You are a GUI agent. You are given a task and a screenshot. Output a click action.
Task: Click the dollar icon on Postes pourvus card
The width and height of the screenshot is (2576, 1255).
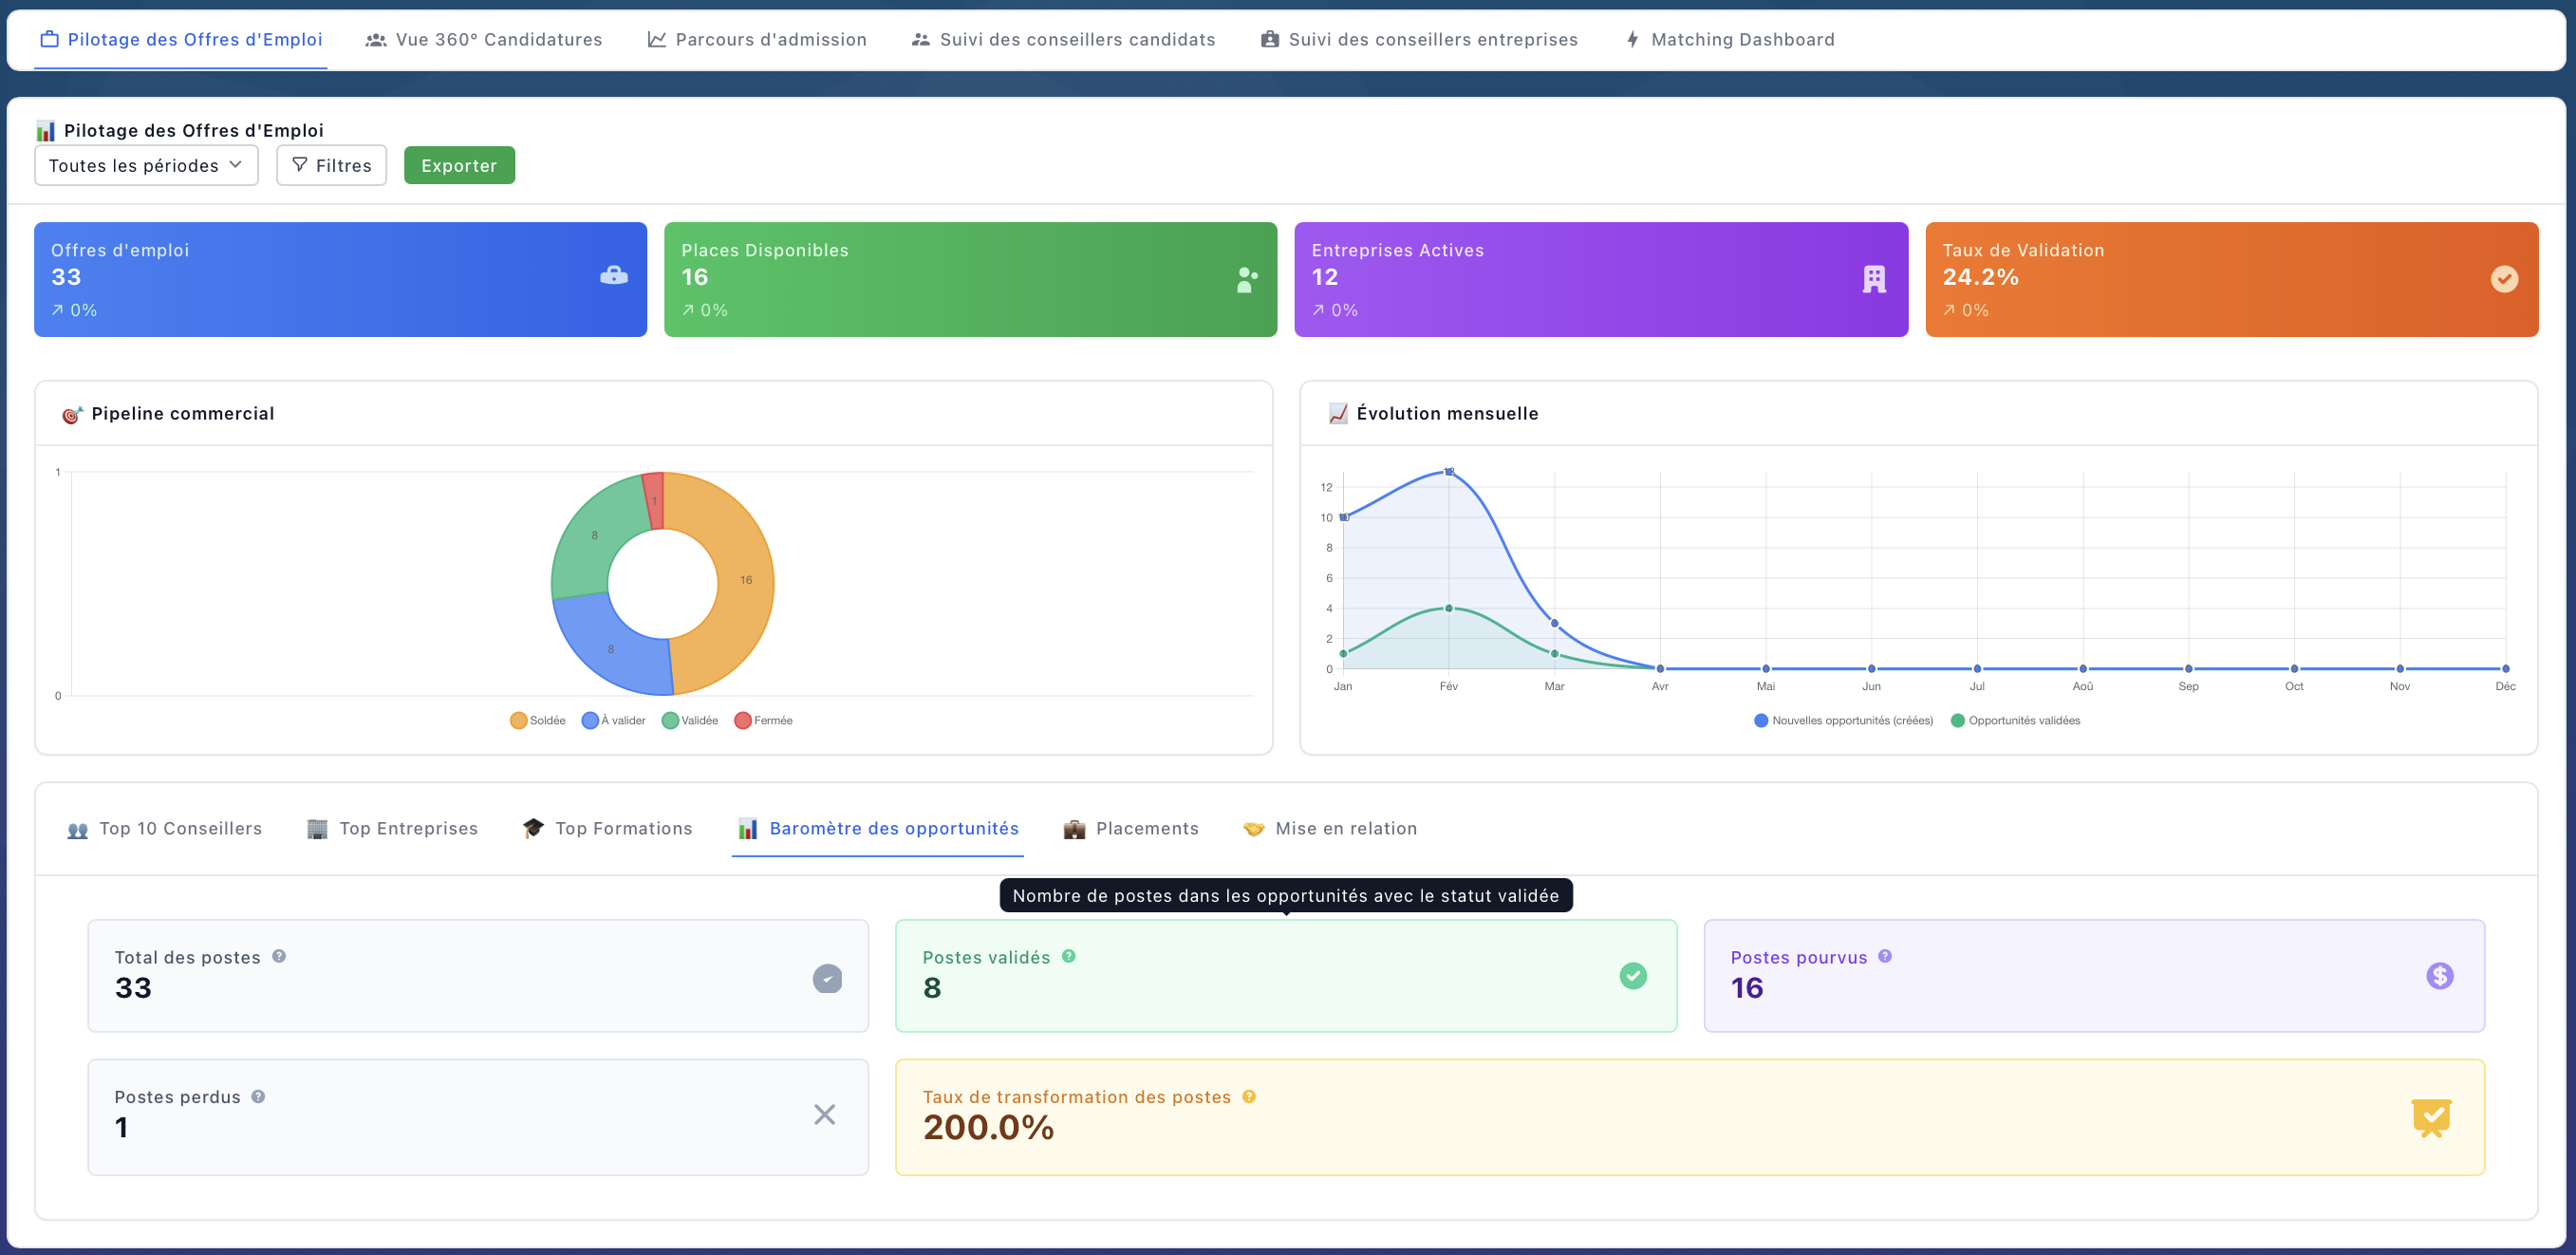(2440, 976)
